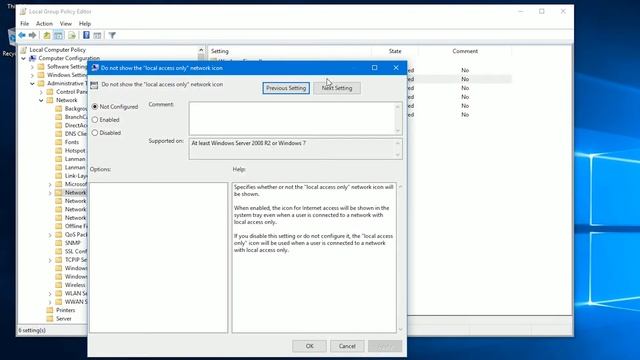Image resolution: width=640 pixels, height=360 pixels.
Task: Expand the WLAN Service folder
Action: coord(50,293)
